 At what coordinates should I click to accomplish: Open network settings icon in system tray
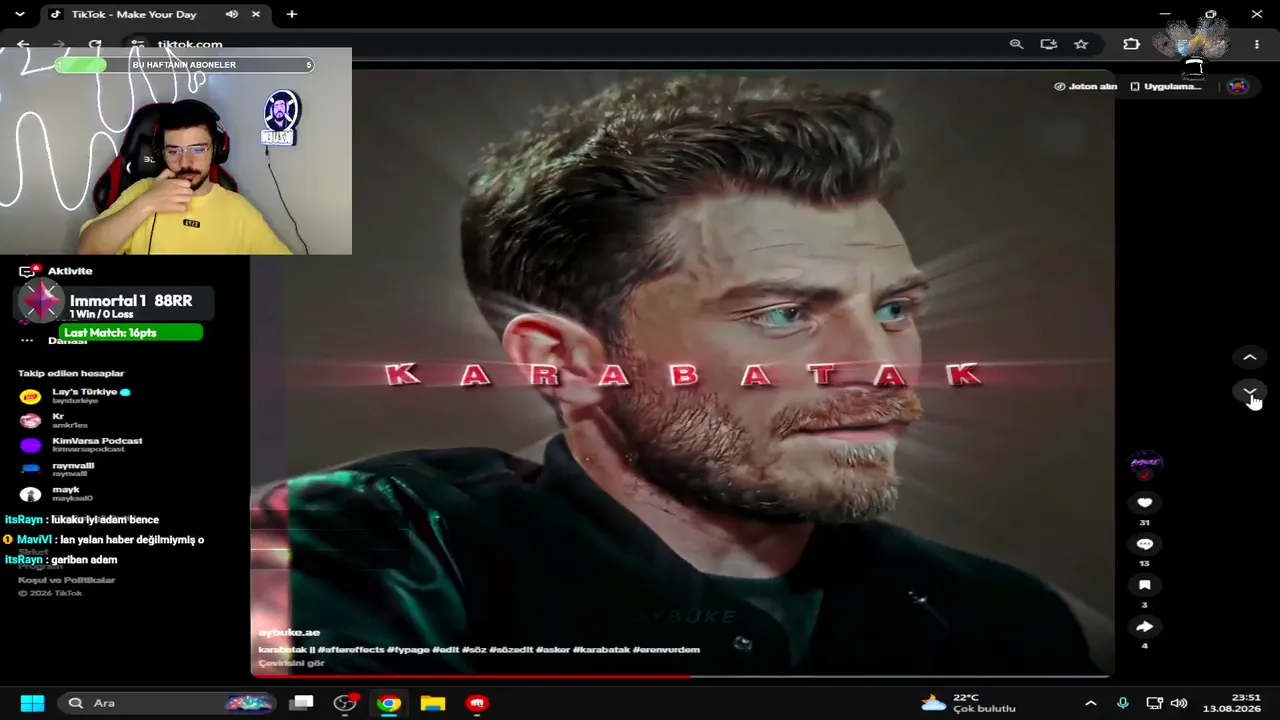[1154, 703]
